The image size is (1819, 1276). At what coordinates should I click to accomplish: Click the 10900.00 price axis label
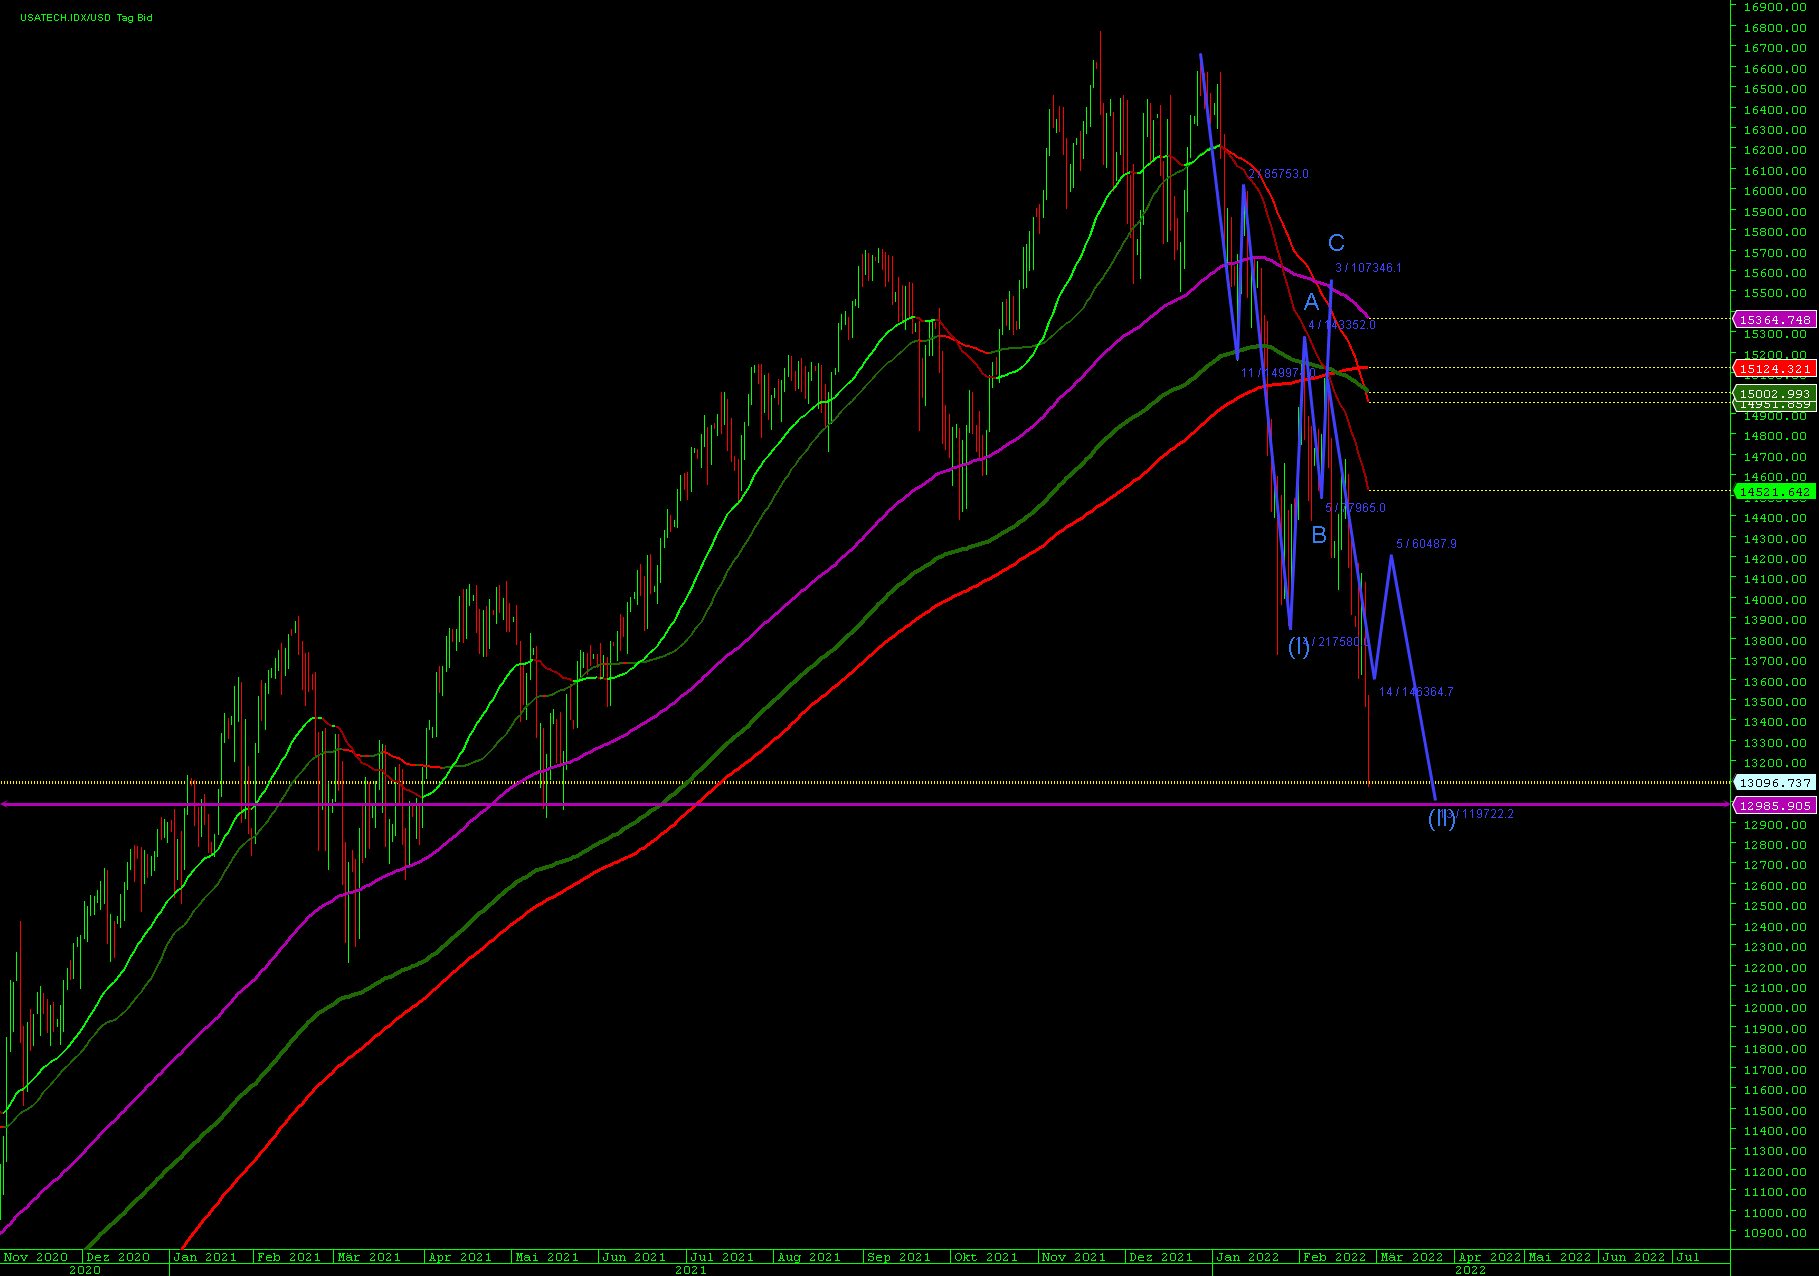click(1775, 1233)
